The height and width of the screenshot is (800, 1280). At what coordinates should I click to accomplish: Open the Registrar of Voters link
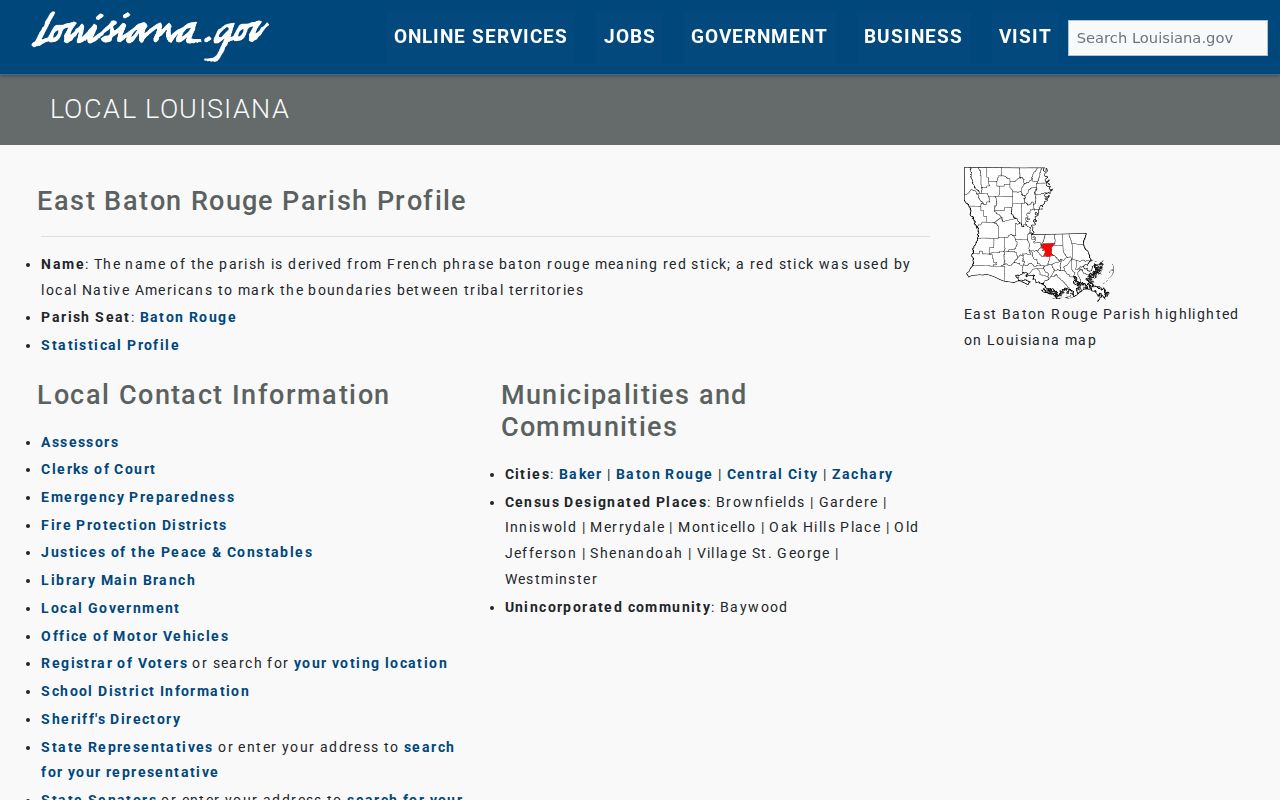tap(114, 663)
